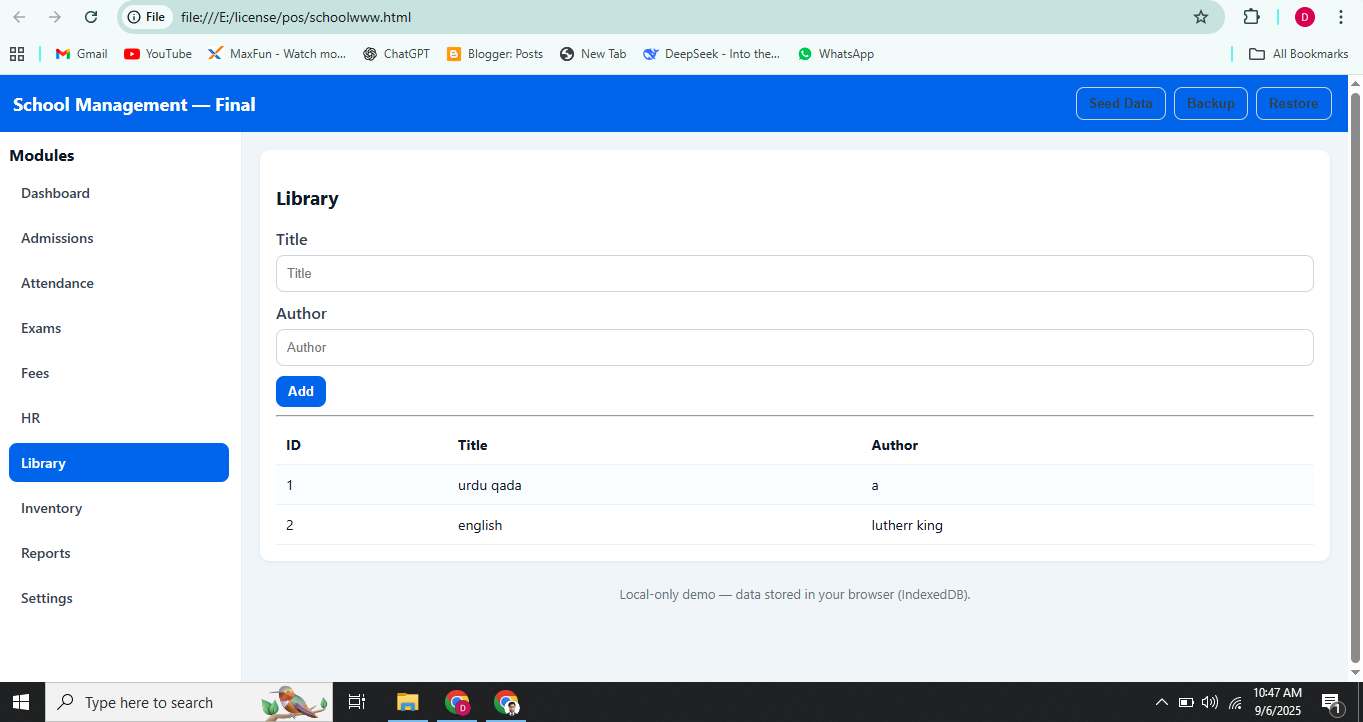Click the Chrome profile avatar icon

pos(1304,17)
